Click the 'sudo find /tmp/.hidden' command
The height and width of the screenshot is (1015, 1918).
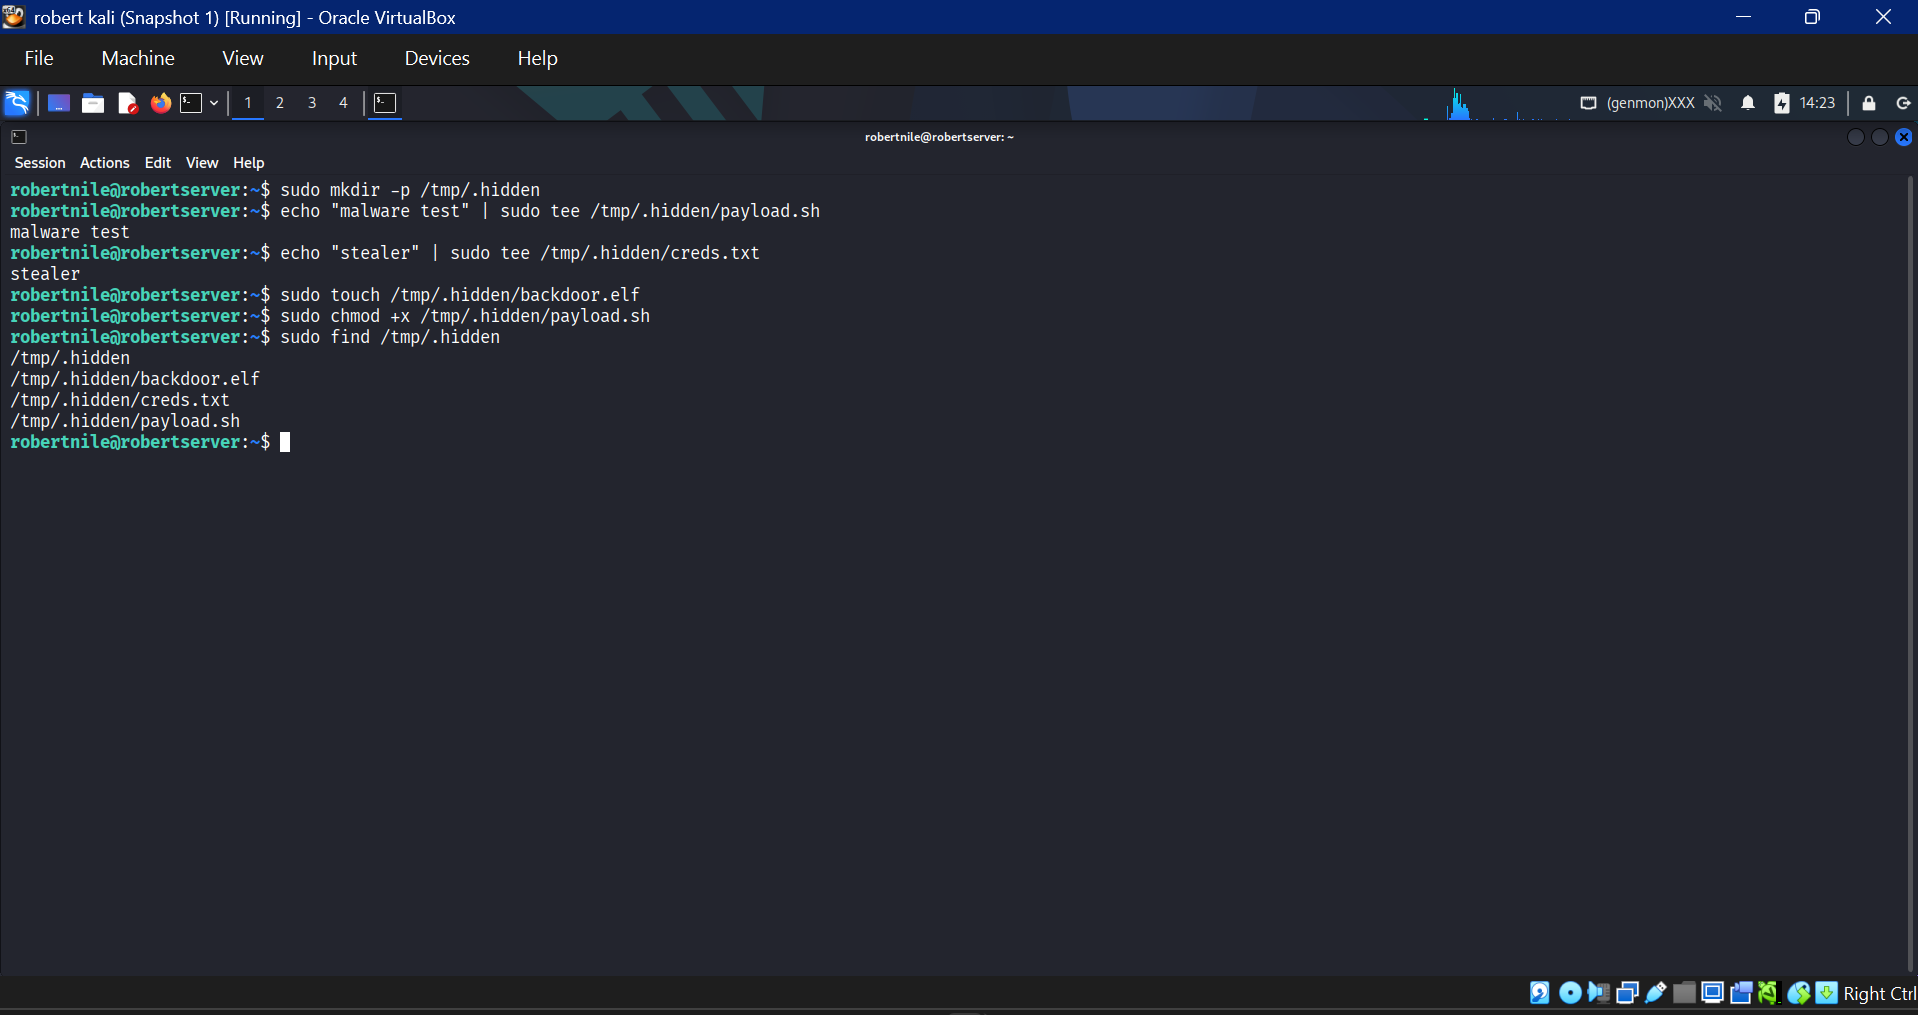pos(390,337)
